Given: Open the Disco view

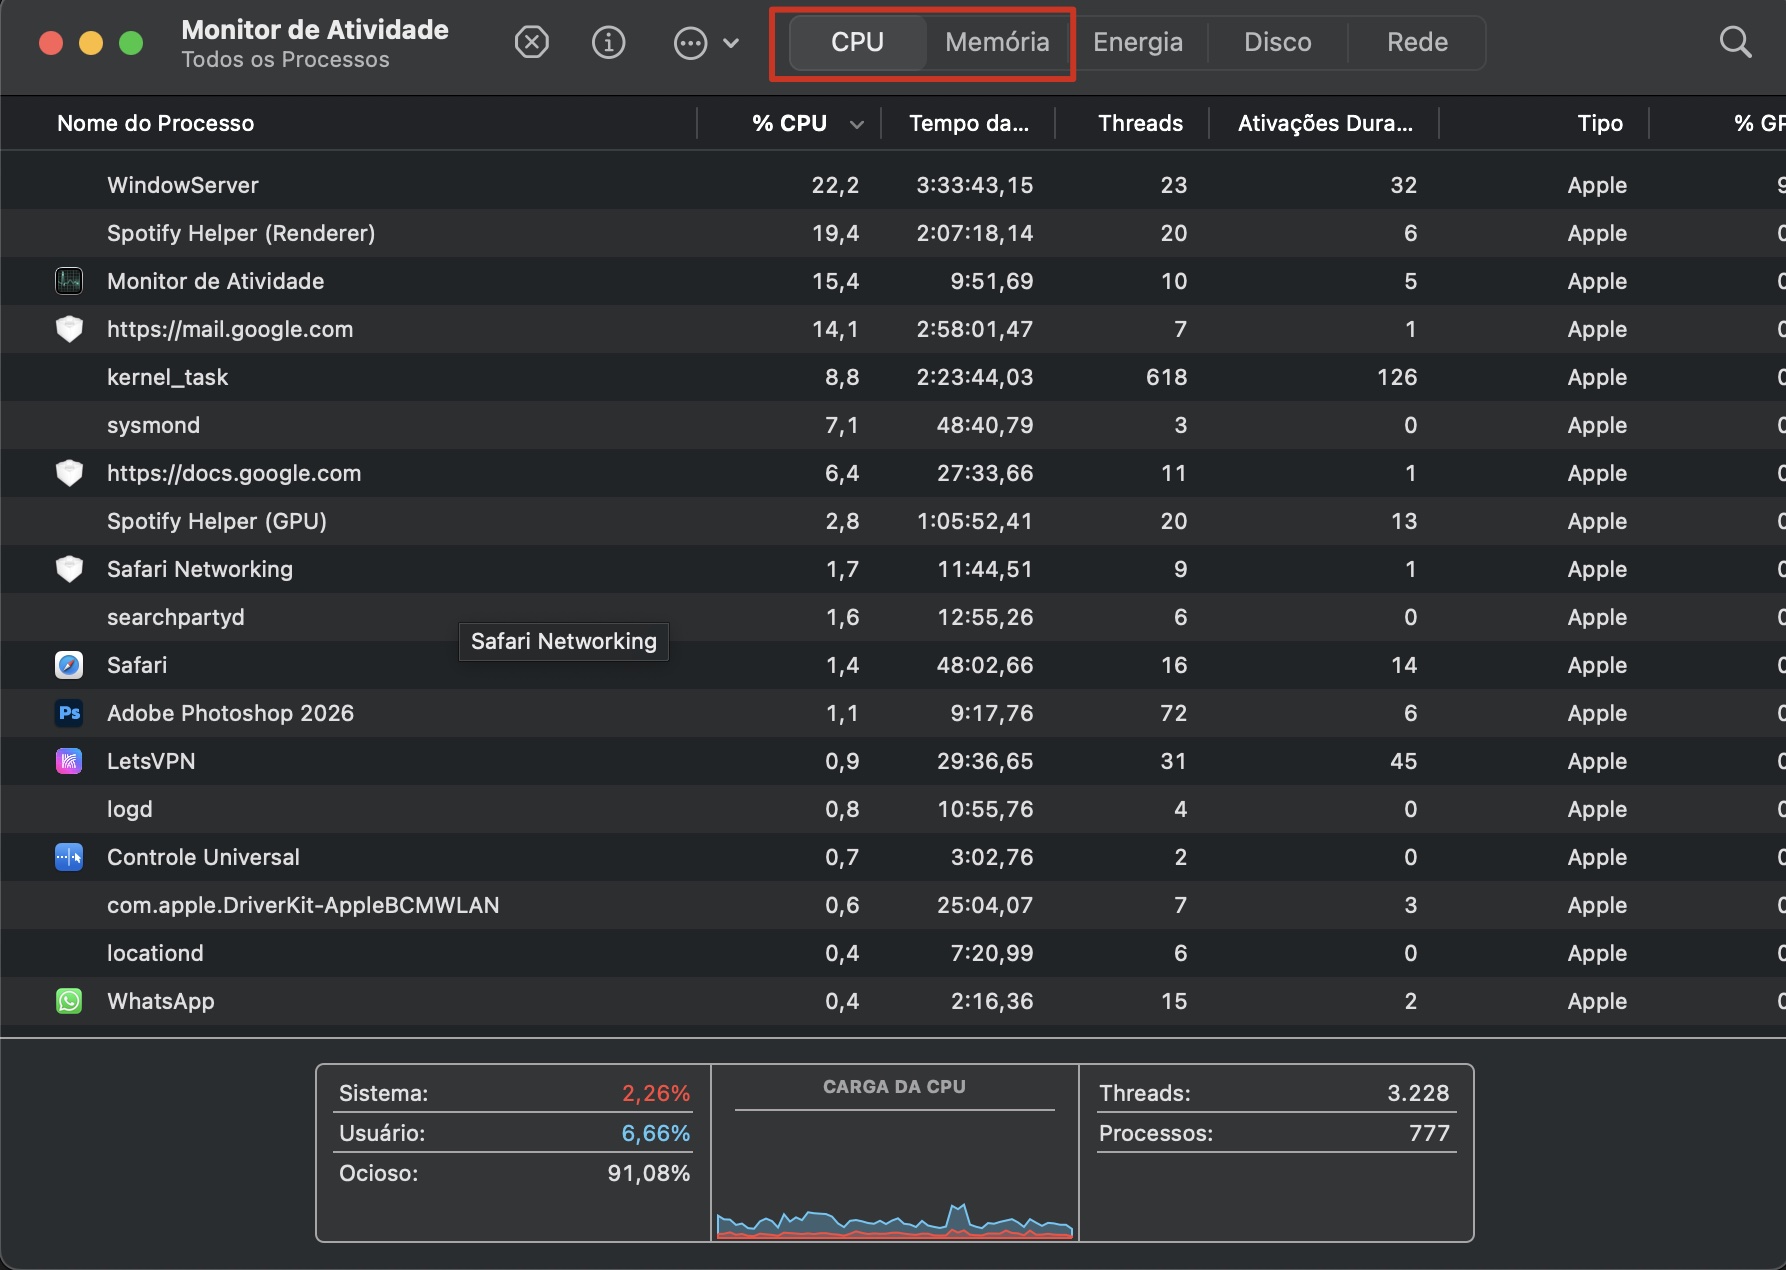Looking at the screenshot, I should 1277,42.
